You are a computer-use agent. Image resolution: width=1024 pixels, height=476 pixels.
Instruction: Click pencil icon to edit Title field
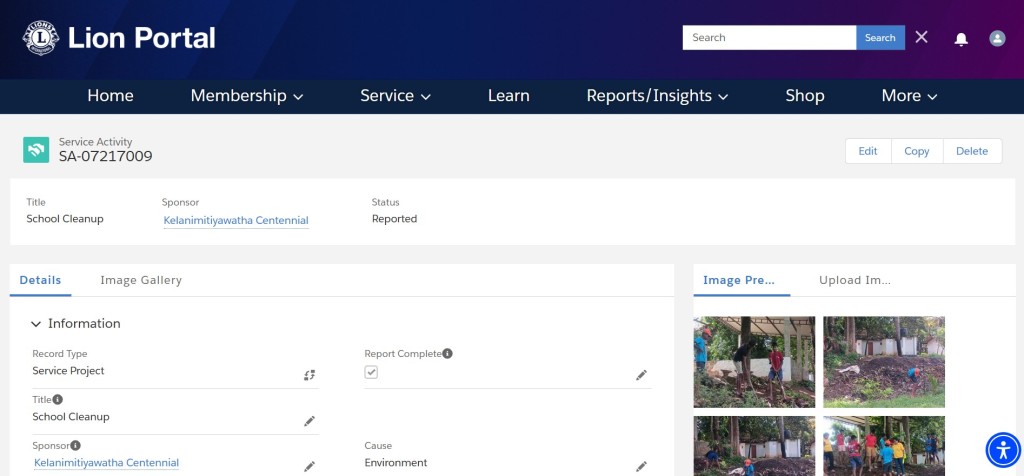click(x=310, y=421)
